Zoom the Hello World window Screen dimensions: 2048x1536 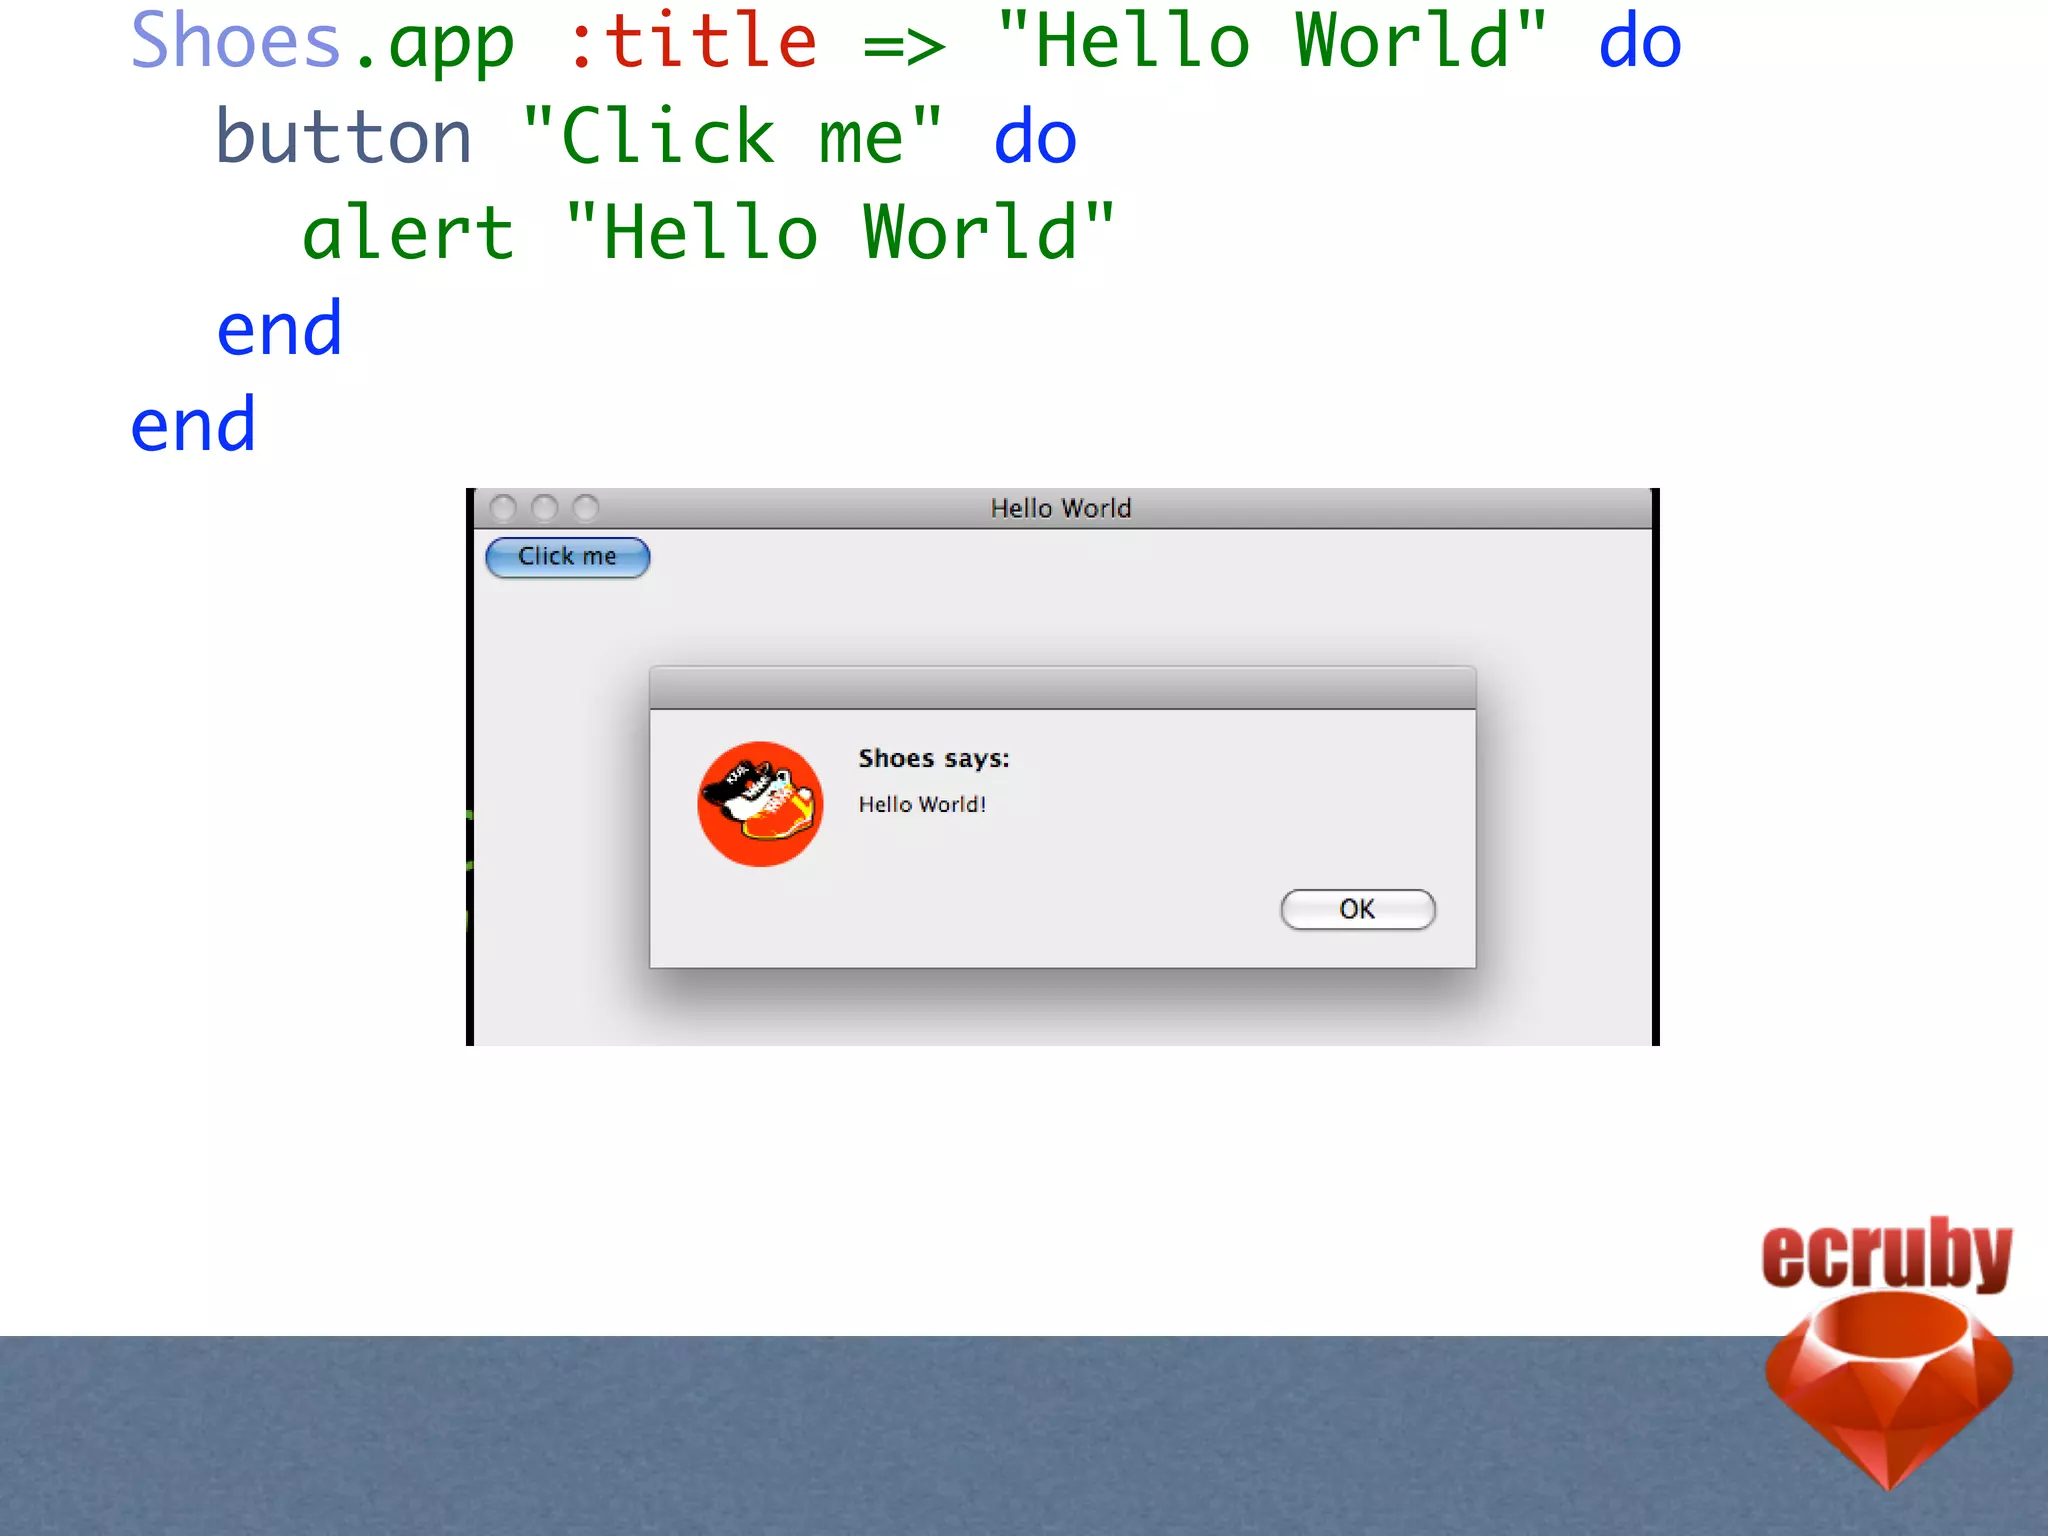pyautogui.click(x=586, y=508)
